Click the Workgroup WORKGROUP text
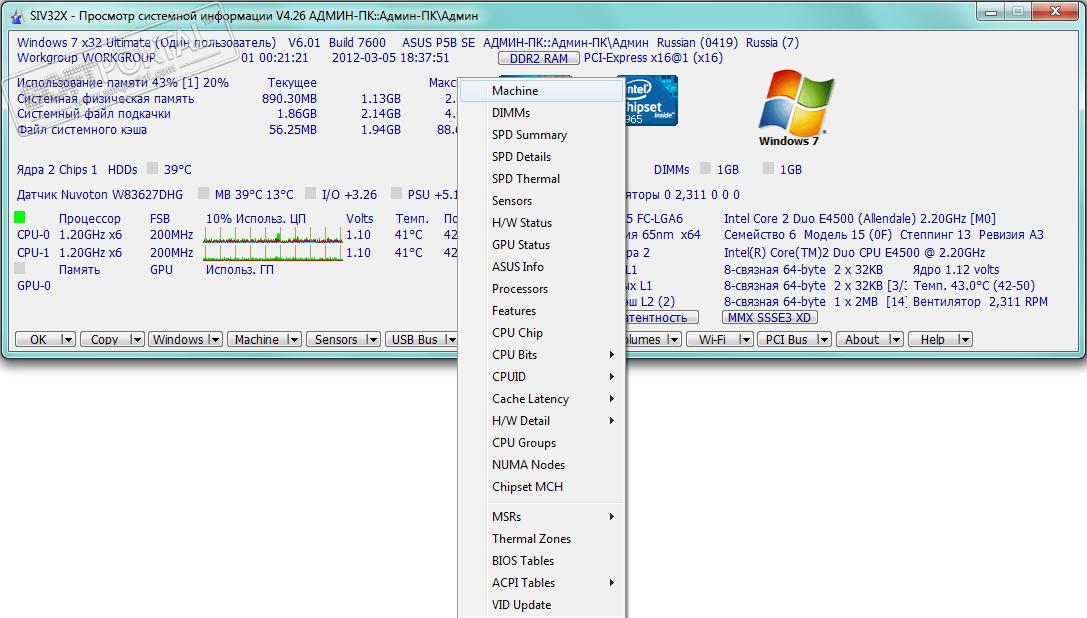 coord(87,58)
